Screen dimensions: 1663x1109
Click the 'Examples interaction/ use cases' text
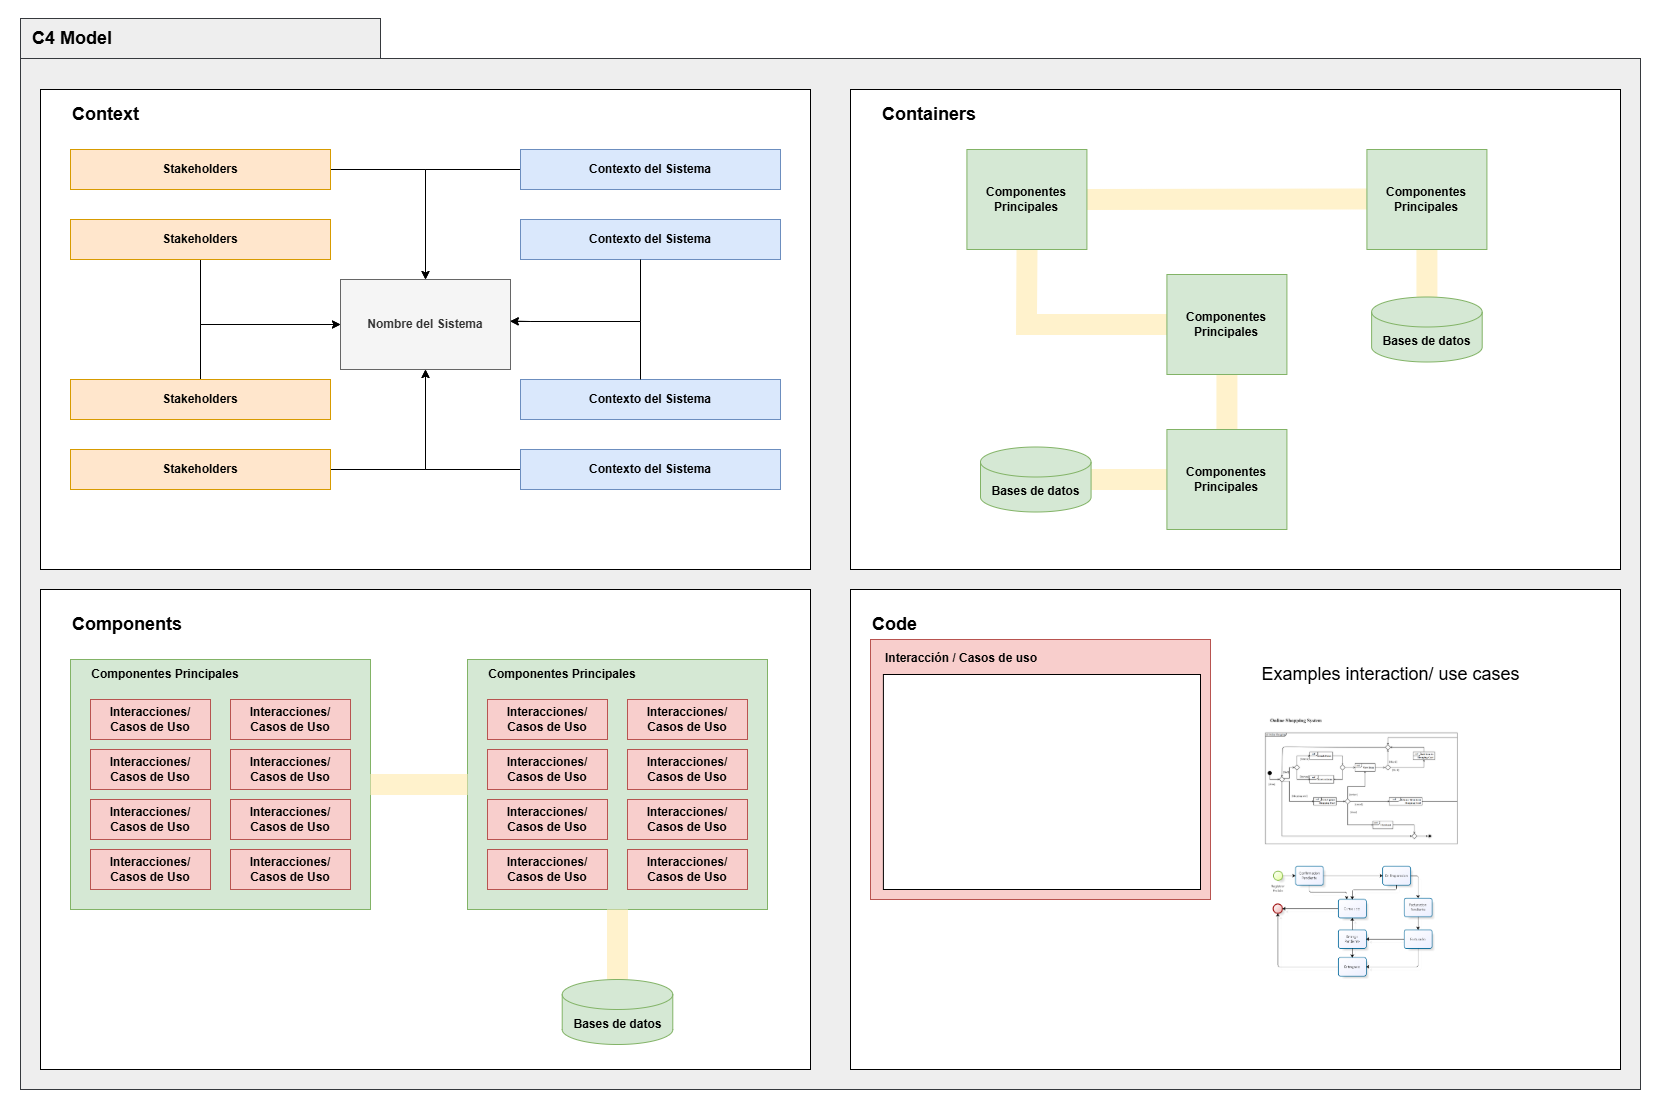[1389, 674]
